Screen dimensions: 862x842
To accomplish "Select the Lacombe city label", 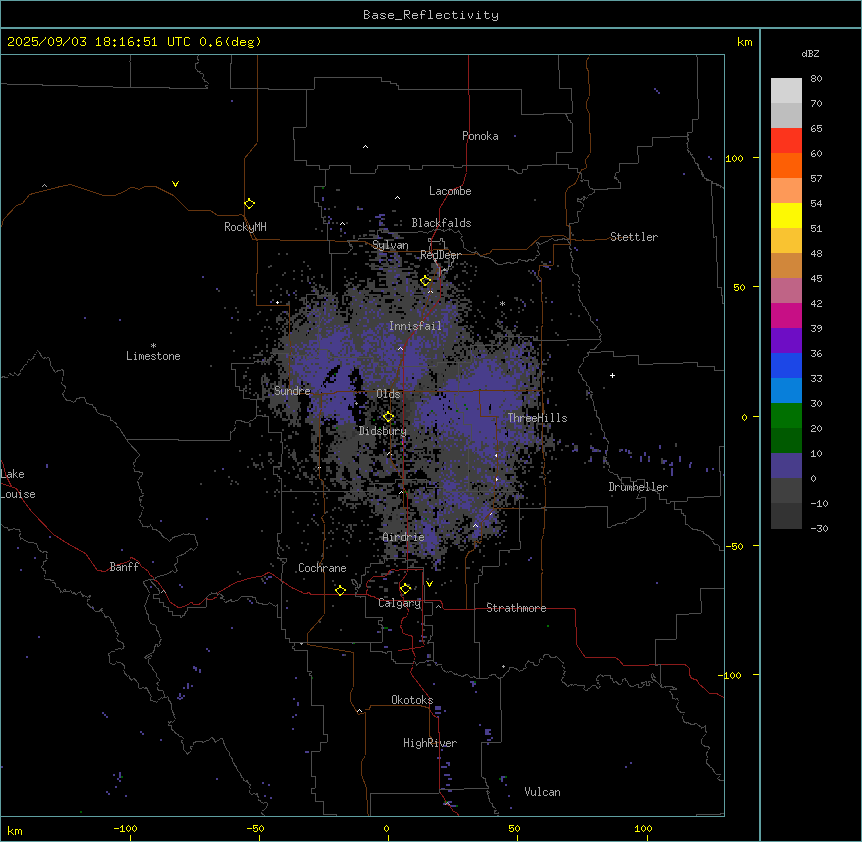I will coord(450,191).
